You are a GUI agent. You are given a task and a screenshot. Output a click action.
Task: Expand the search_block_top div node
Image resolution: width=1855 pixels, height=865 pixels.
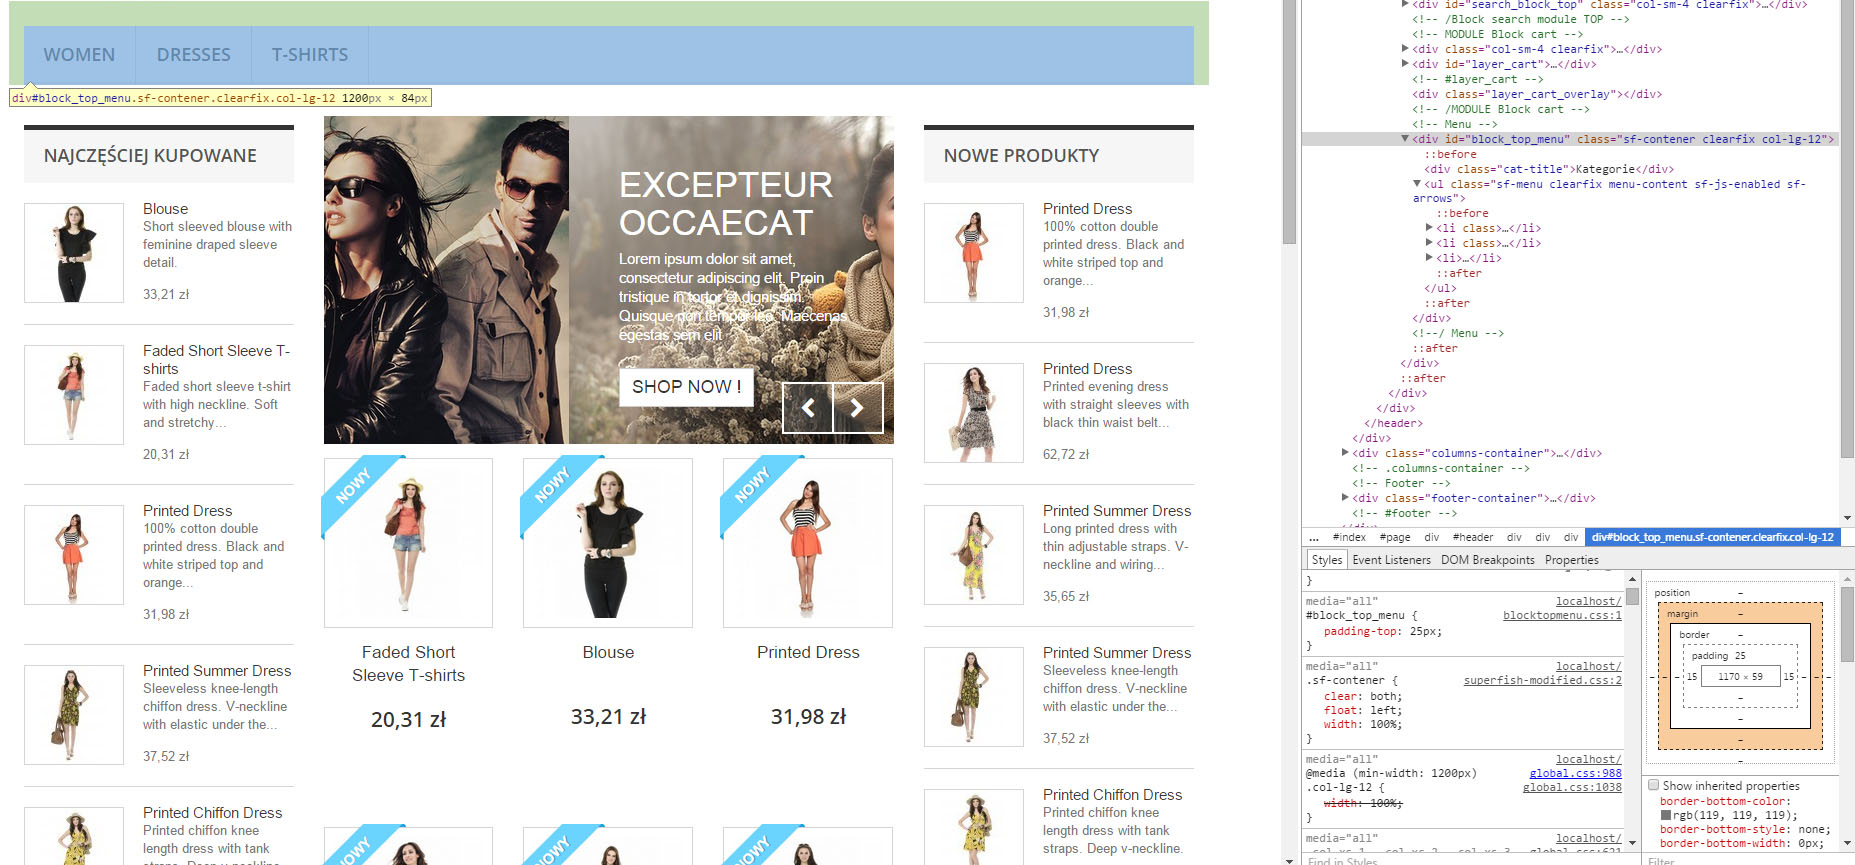(1405, 5)
